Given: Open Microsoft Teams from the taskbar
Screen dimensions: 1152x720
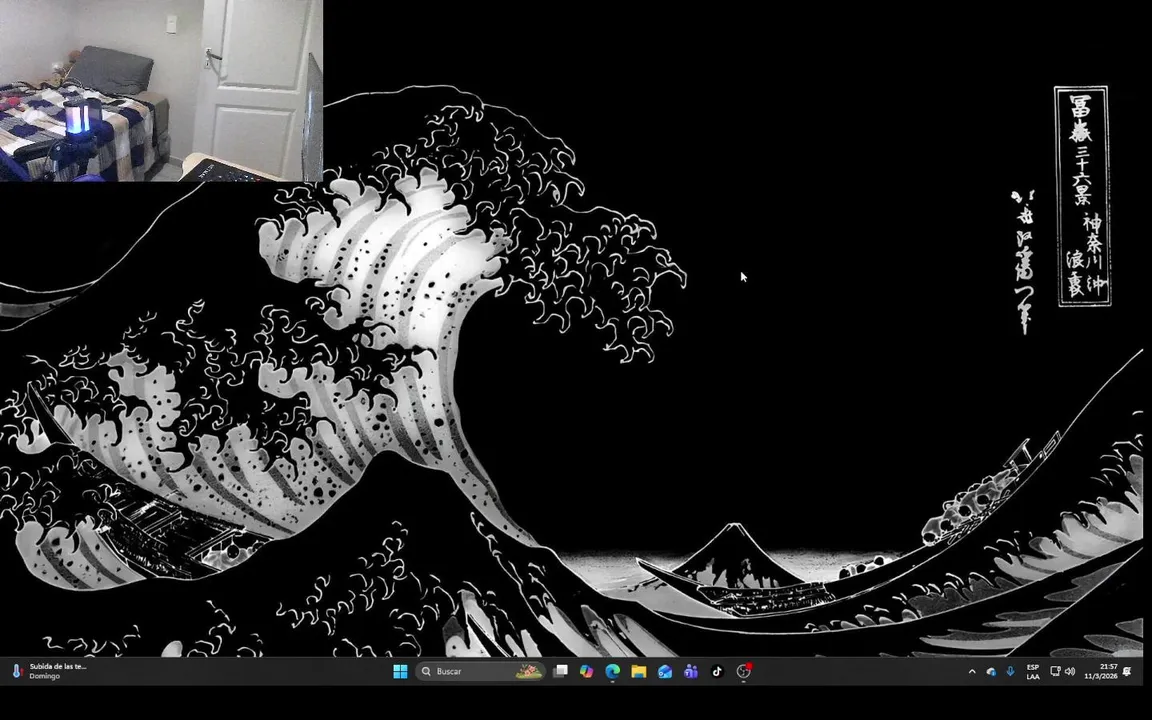Looking at the screenshot, I should (691, 672).
